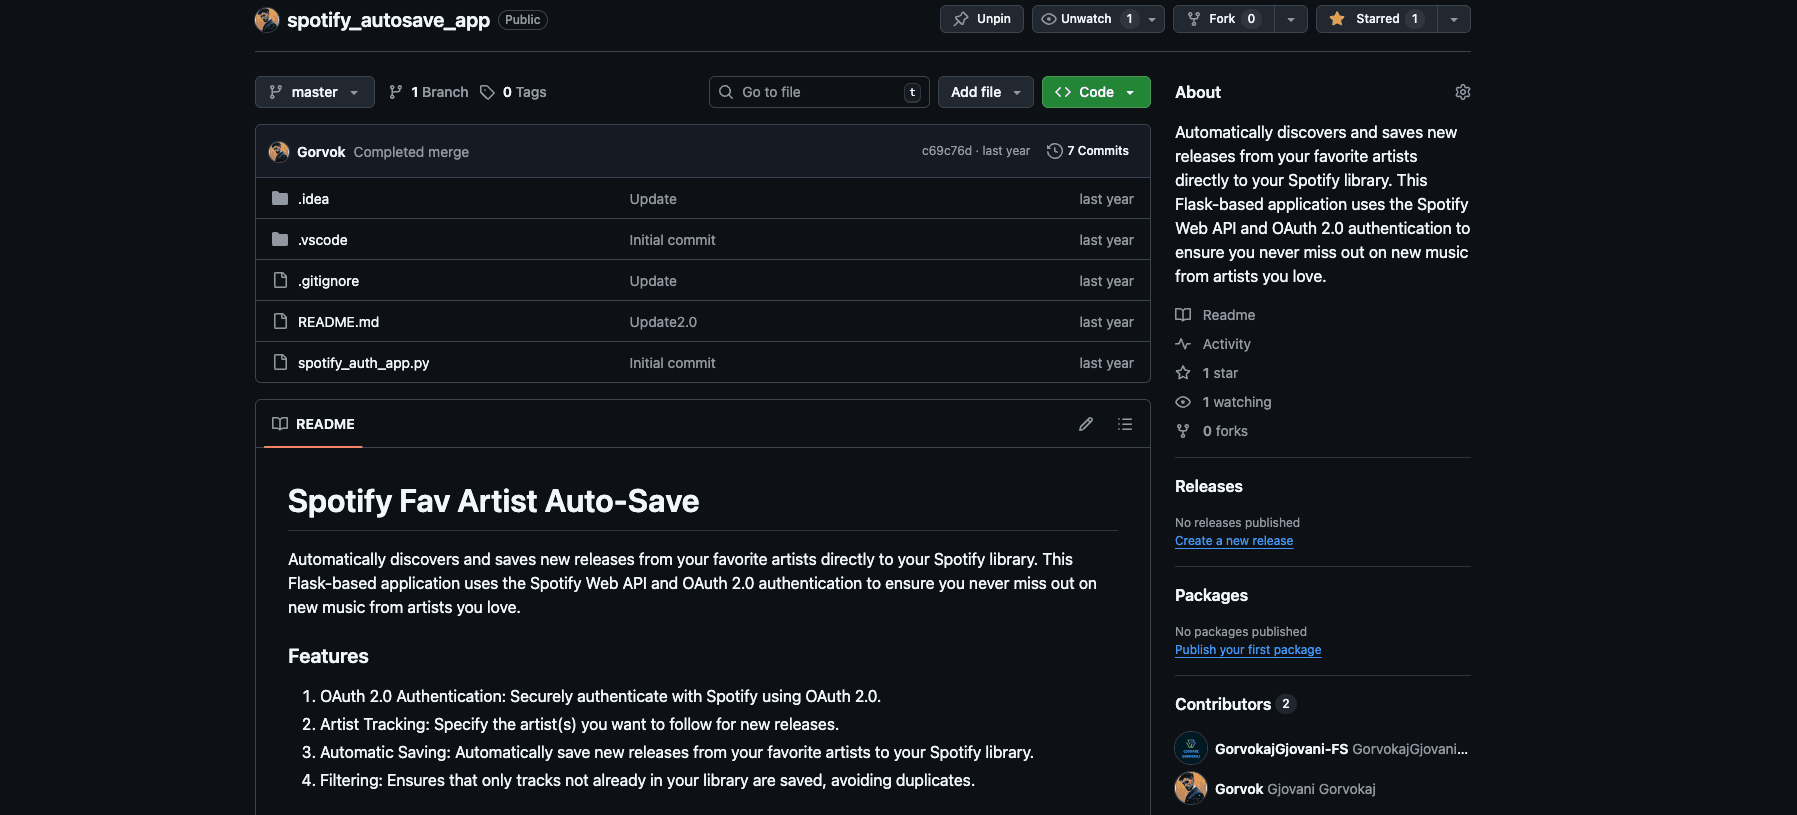The width and height of the screenshot is (1797, 815).
Task: Open the 0 forks link
Action: pos(1211,431)
